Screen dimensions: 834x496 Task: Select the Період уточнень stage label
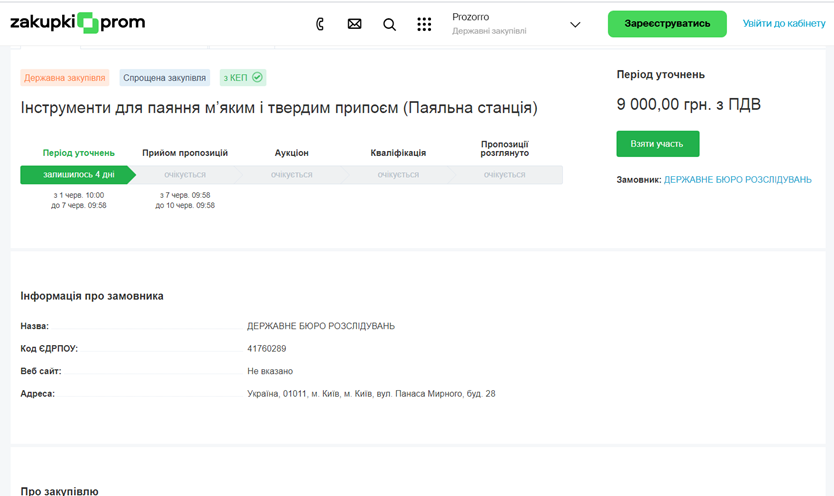coord(79,153)
